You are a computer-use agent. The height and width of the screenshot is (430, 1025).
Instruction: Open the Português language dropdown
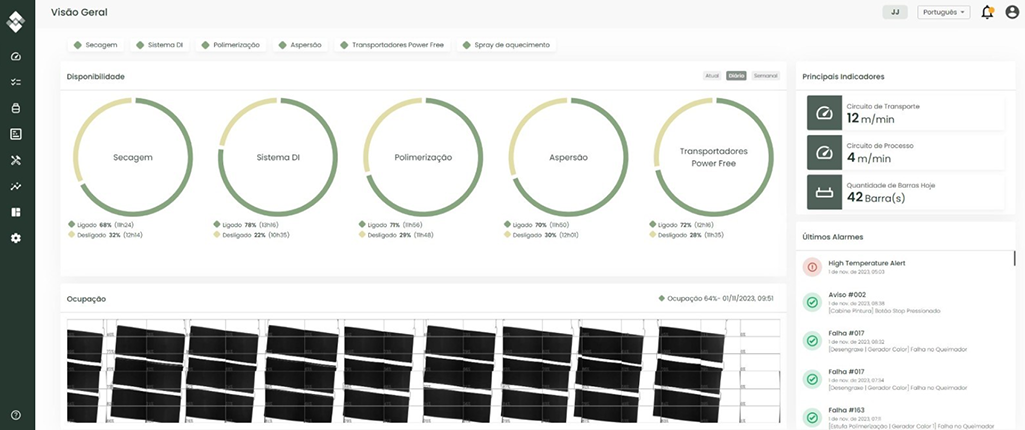tap(944, 12)
